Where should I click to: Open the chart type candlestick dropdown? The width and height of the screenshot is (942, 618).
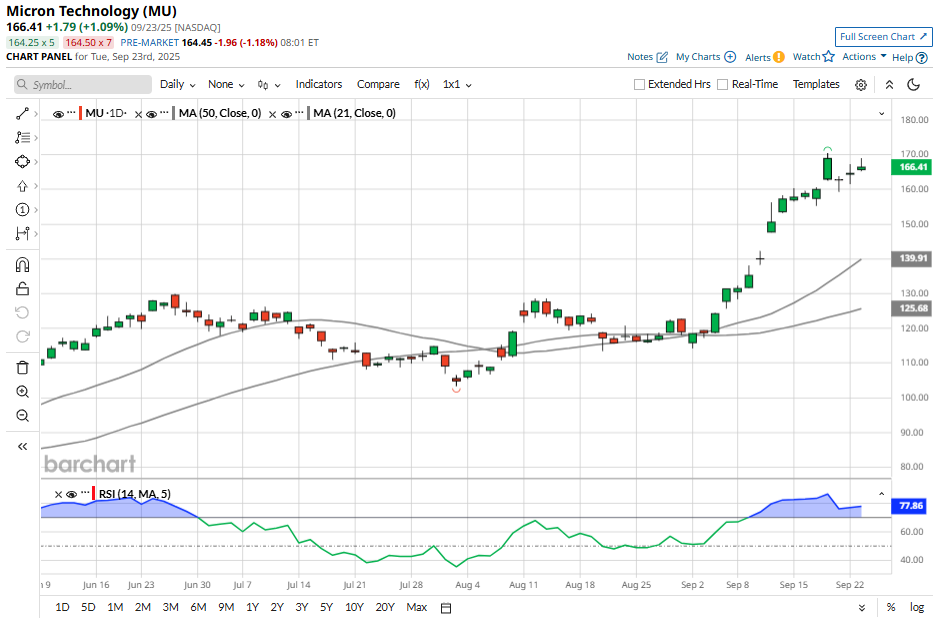click(x=269, y=85)
